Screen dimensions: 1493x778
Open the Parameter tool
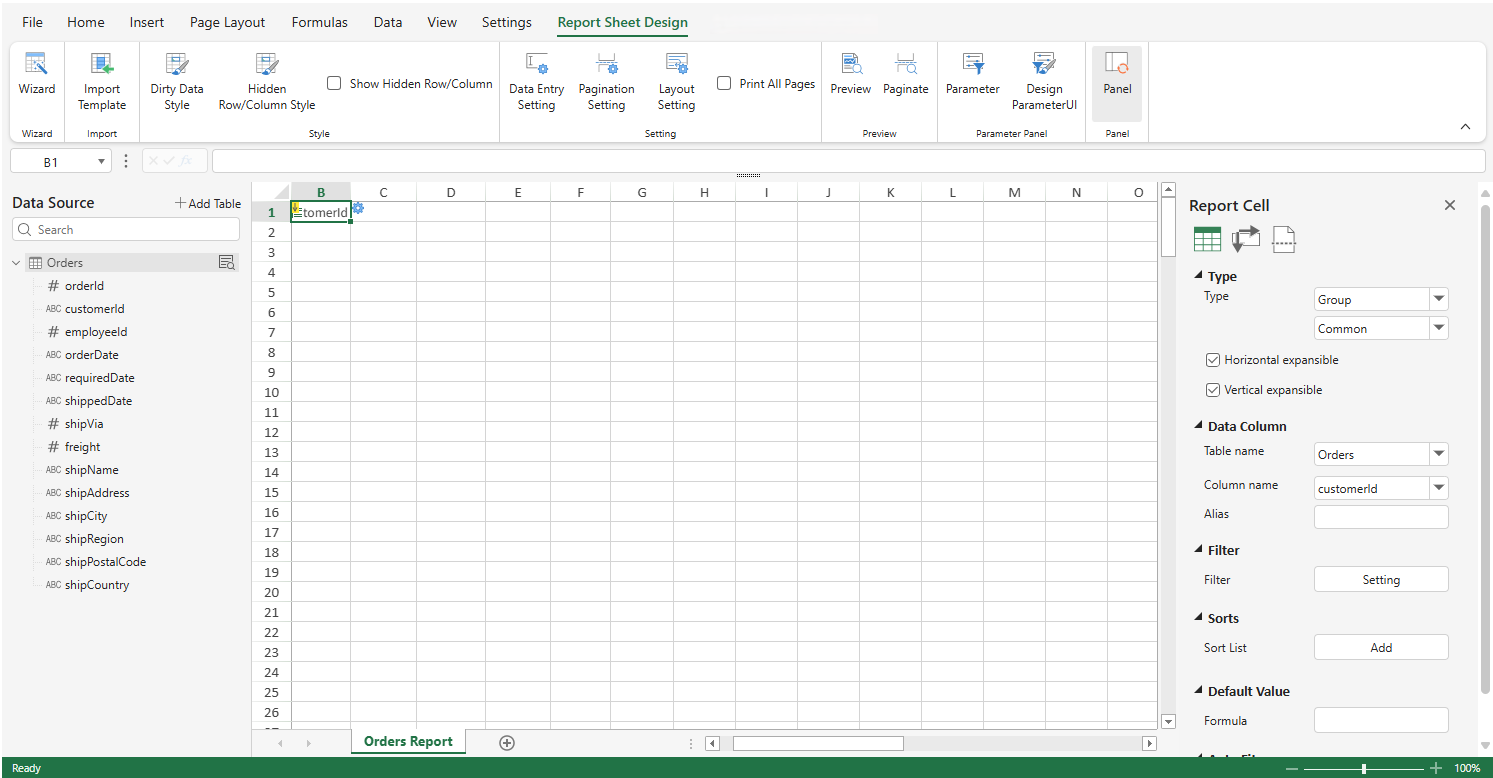(x=973, y=75)
